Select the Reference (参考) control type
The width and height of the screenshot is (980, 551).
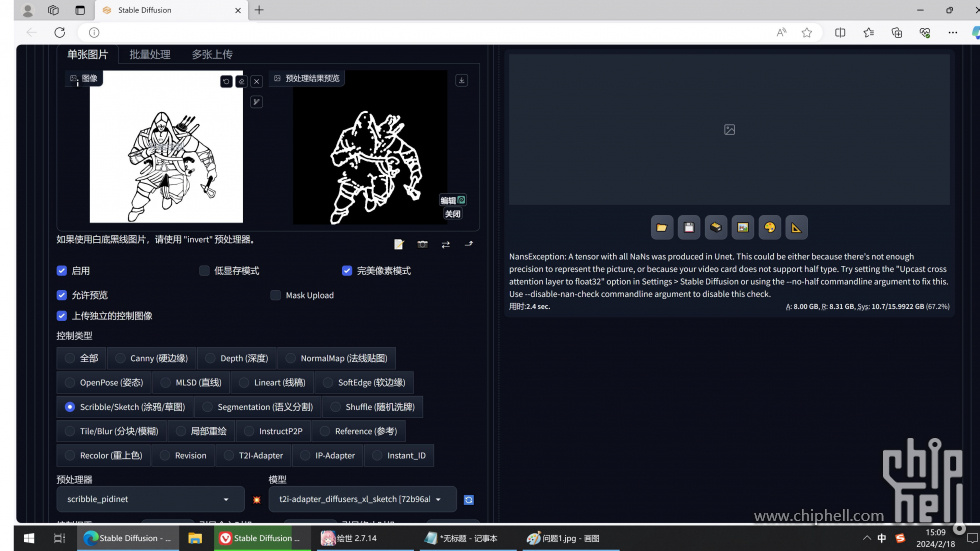(359, 431)
